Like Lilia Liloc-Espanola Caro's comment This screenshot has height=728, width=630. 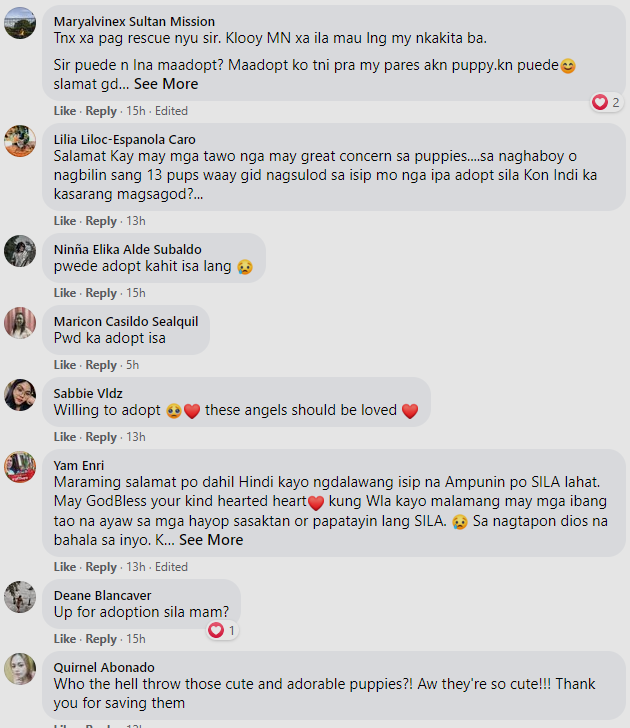[x=65, y=221]
